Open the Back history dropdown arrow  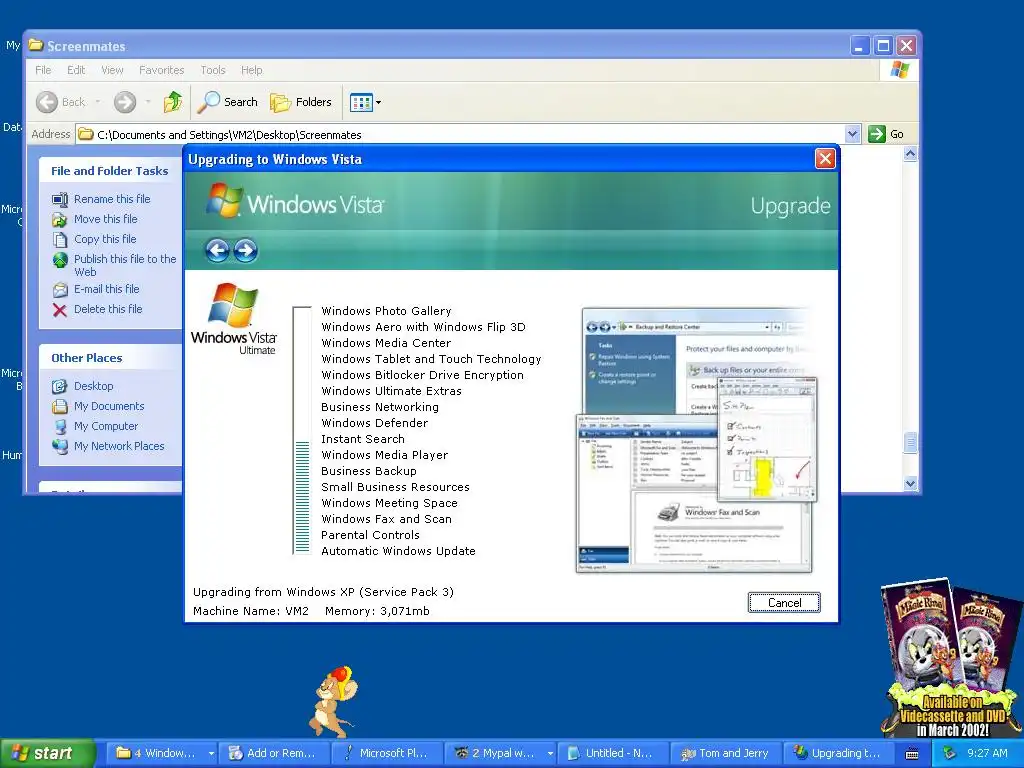[98, 102]
